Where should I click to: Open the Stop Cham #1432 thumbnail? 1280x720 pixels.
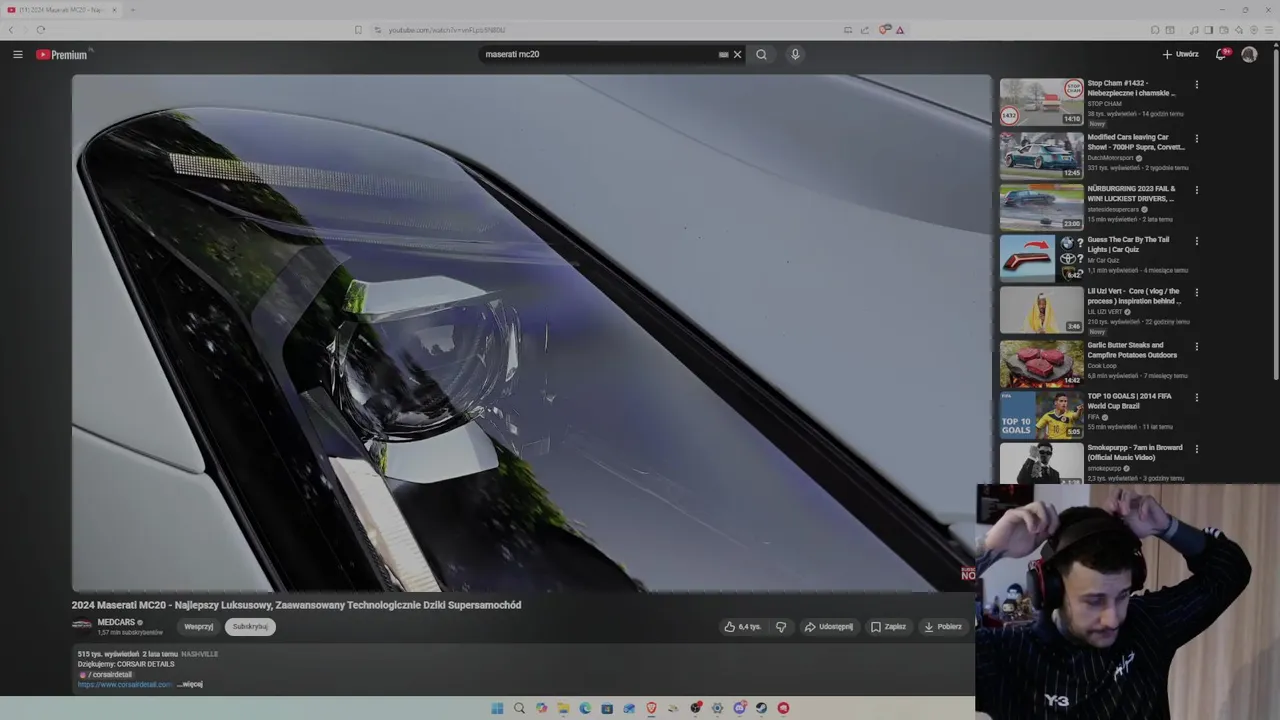click(x=1041, y=102)
